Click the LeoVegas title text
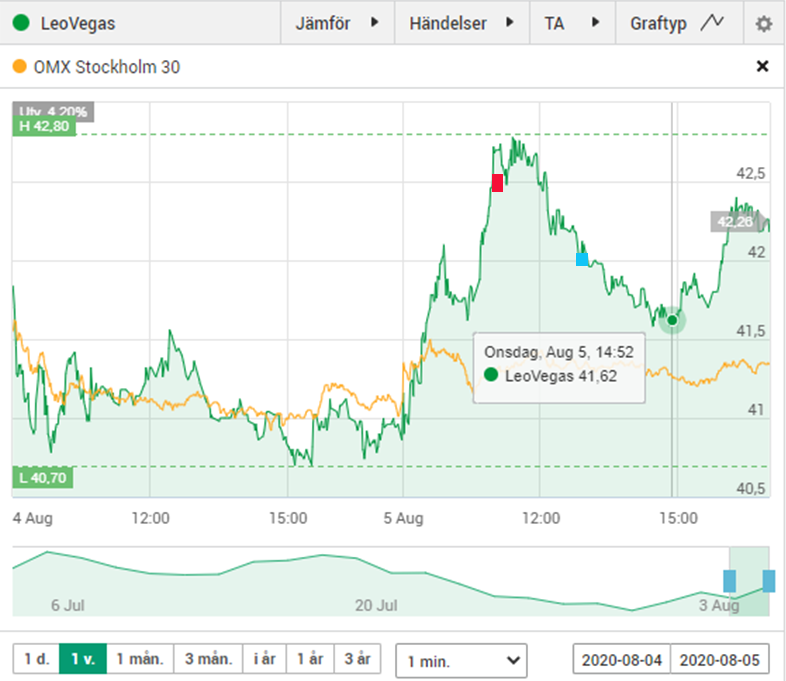786x681 pixels. click(x=78, y=23)
